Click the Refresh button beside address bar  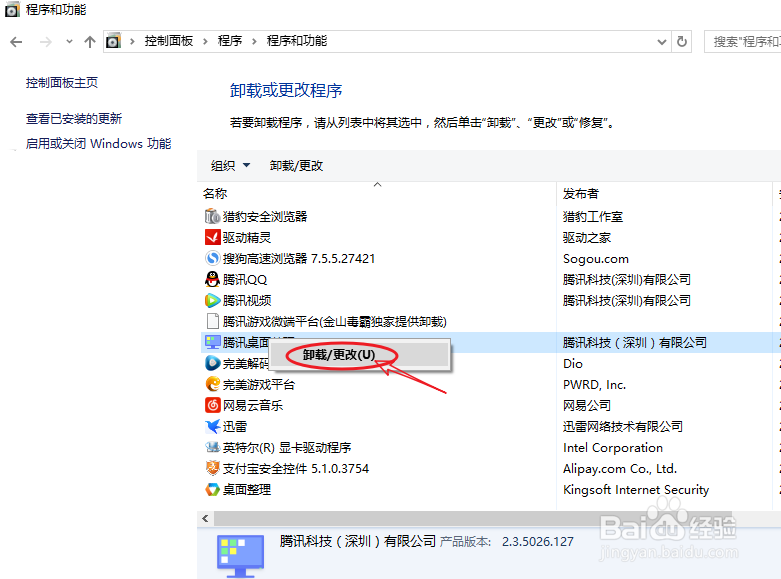pyautogui.click(x=682, y=41)
